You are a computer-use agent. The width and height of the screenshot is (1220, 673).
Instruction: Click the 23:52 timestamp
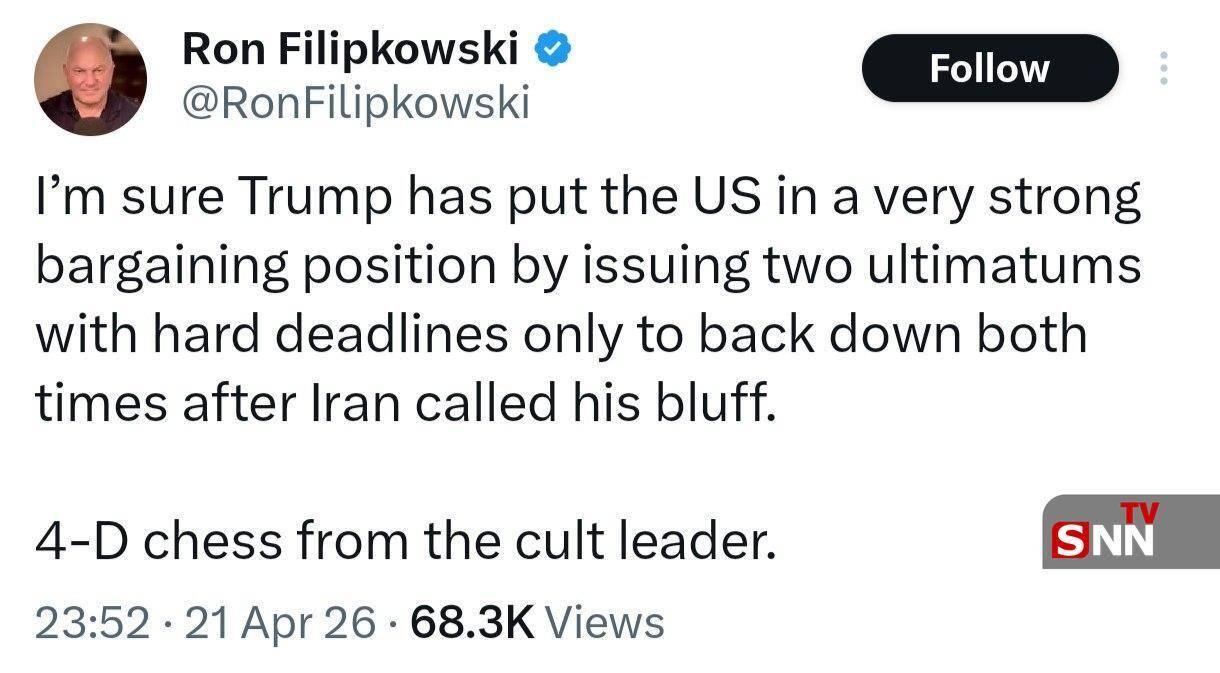93,623
